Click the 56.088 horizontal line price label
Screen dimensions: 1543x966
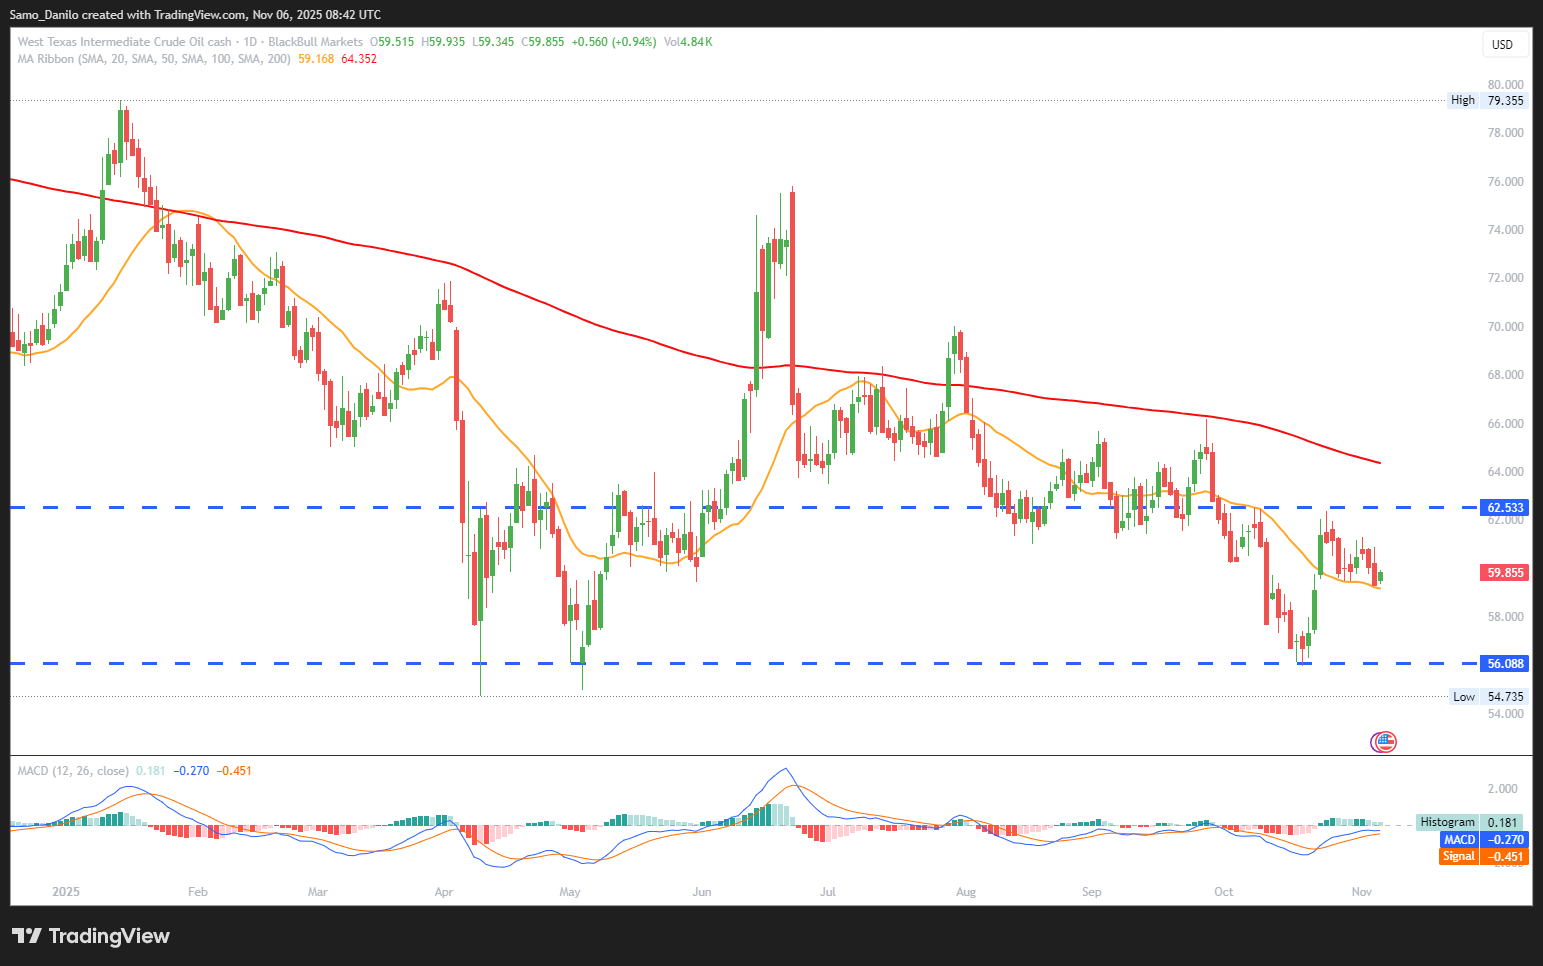tap(1505, 663)
